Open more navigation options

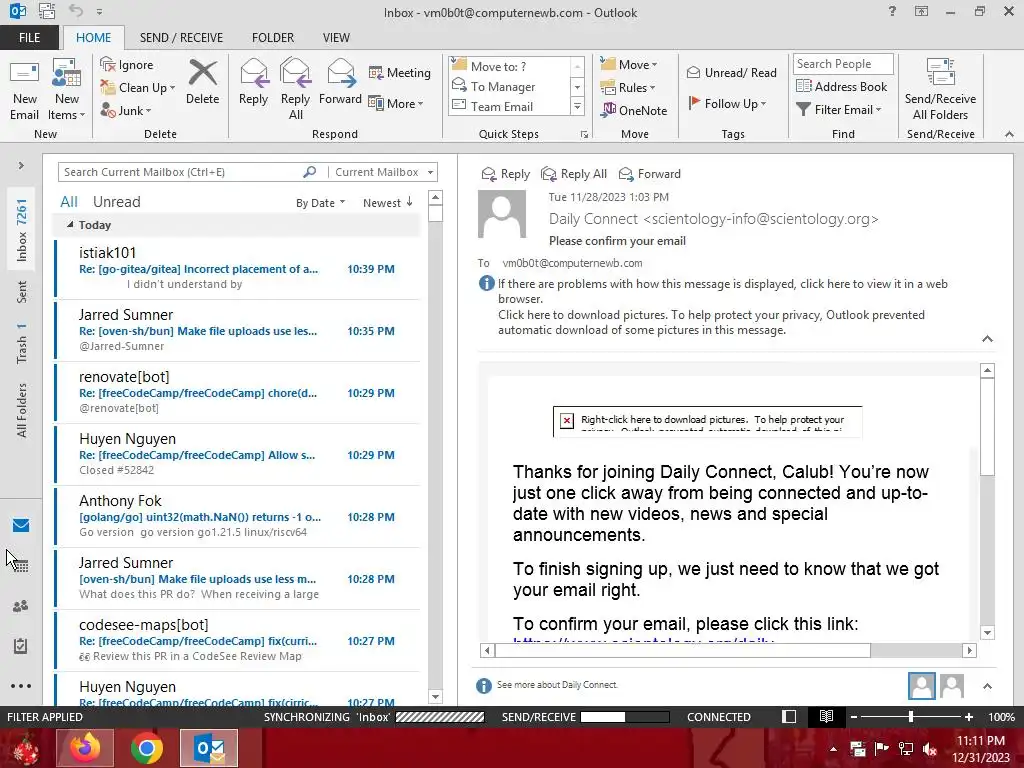[21, 686]
